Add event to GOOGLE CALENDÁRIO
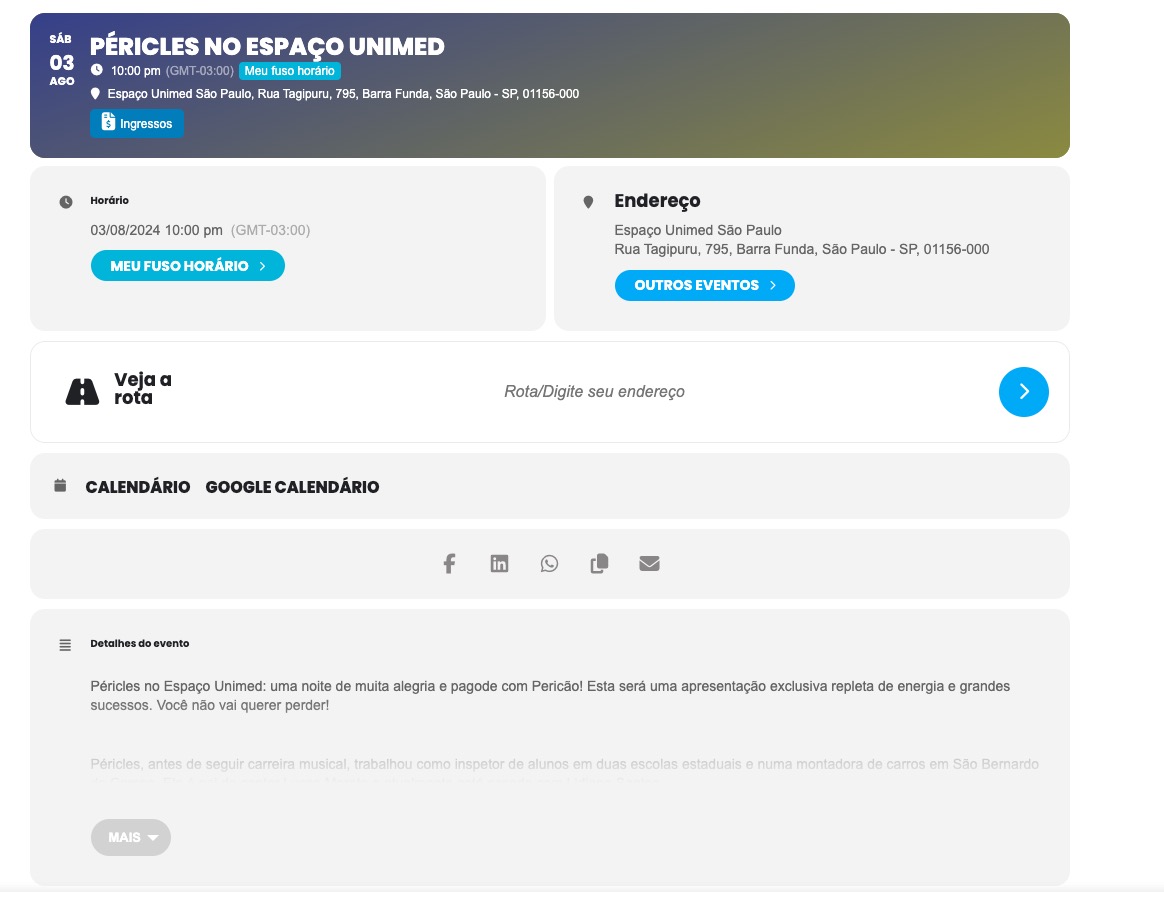 pyautogui.click(x=292, y=487)
